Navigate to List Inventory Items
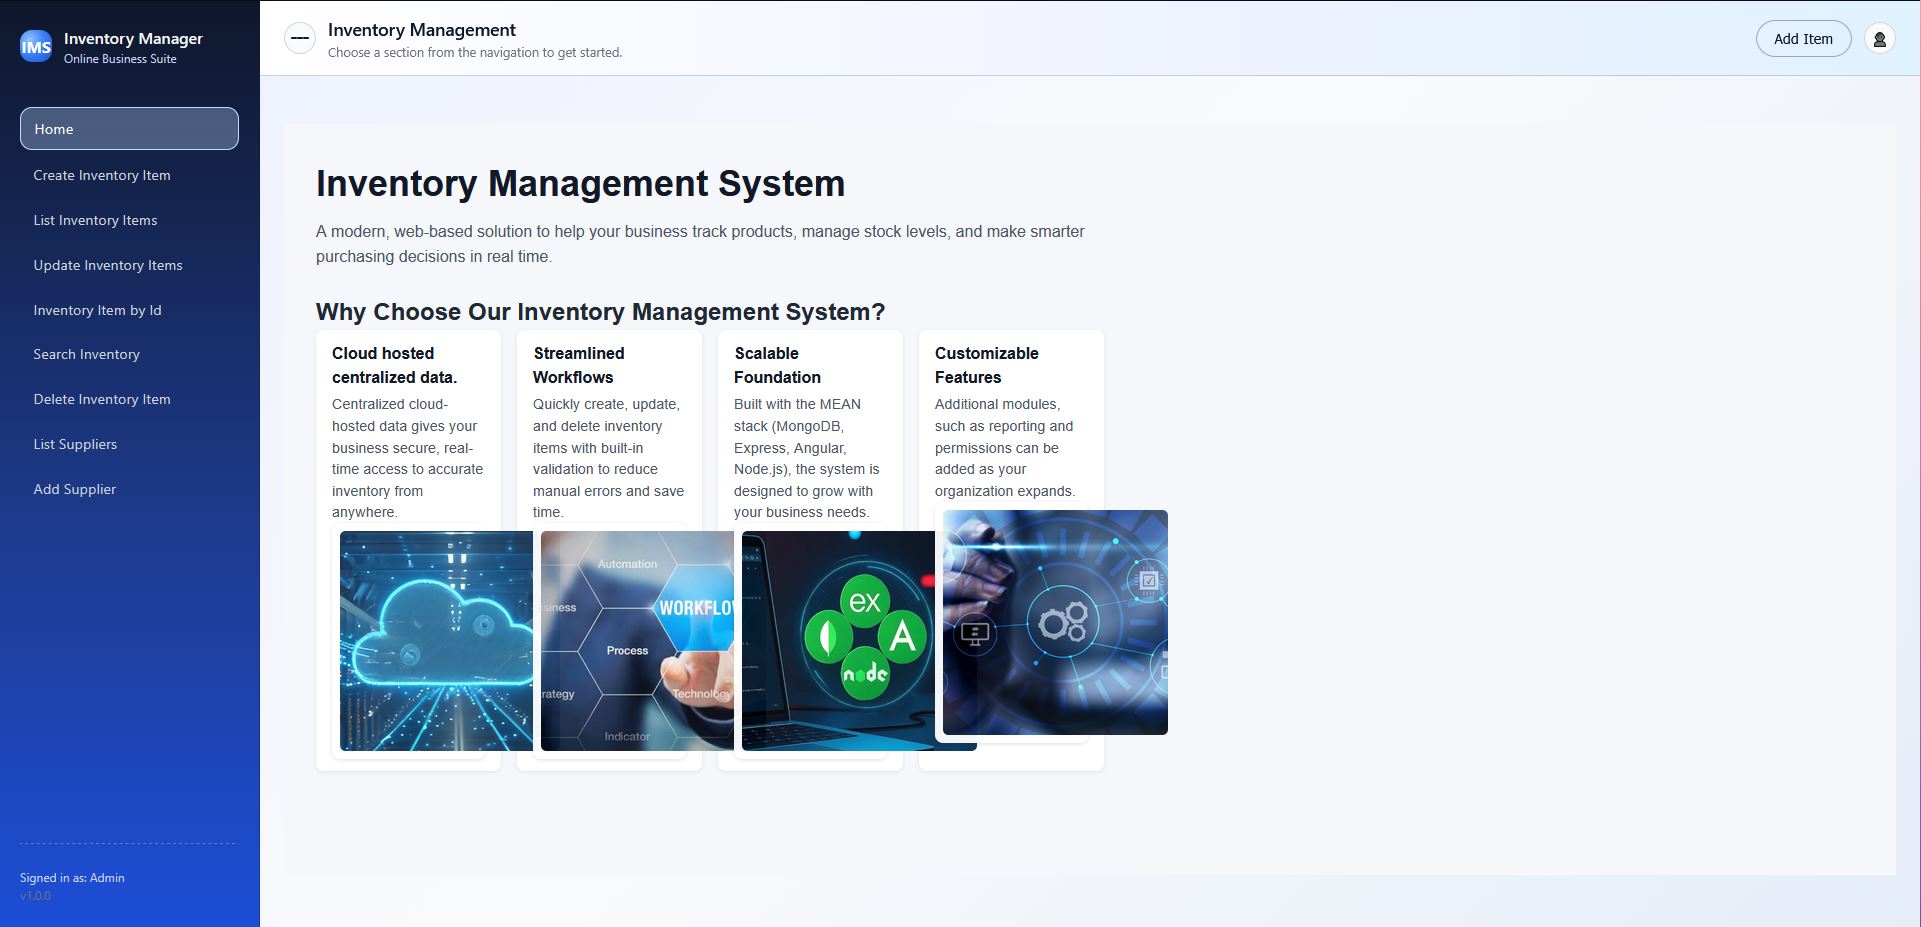The width and height of the screenshot is (1921, 927). click(95, 220)
